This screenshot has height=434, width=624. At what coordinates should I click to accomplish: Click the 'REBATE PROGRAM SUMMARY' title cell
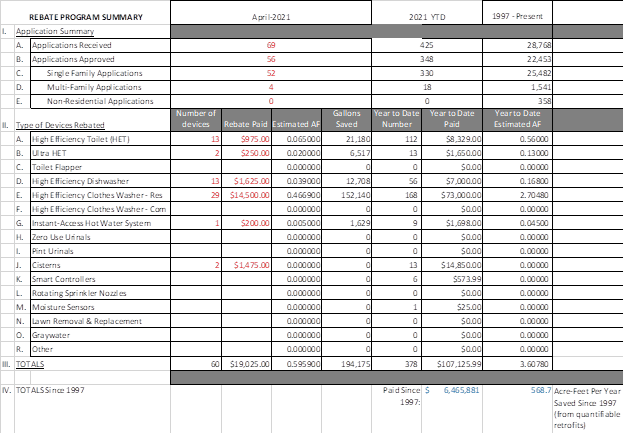(x=86, y=17)
